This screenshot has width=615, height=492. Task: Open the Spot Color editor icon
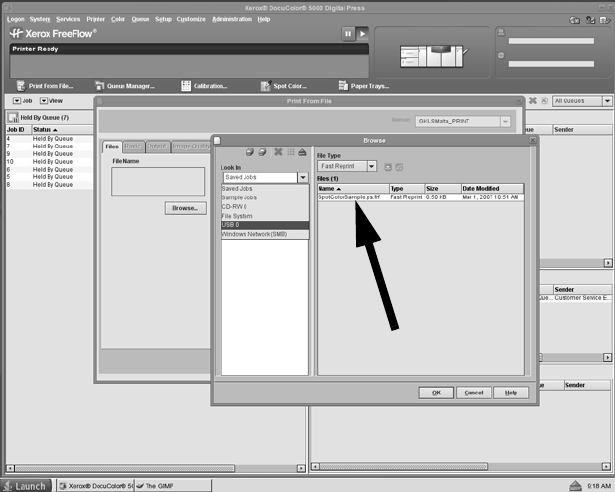pyautogui.click(x=266, y=86)
